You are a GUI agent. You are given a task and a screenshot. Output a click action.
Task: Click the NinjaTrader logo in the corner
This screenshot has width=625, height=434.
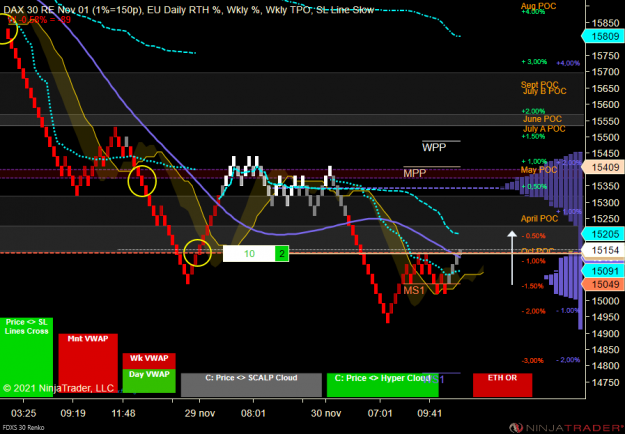(567, 428)
